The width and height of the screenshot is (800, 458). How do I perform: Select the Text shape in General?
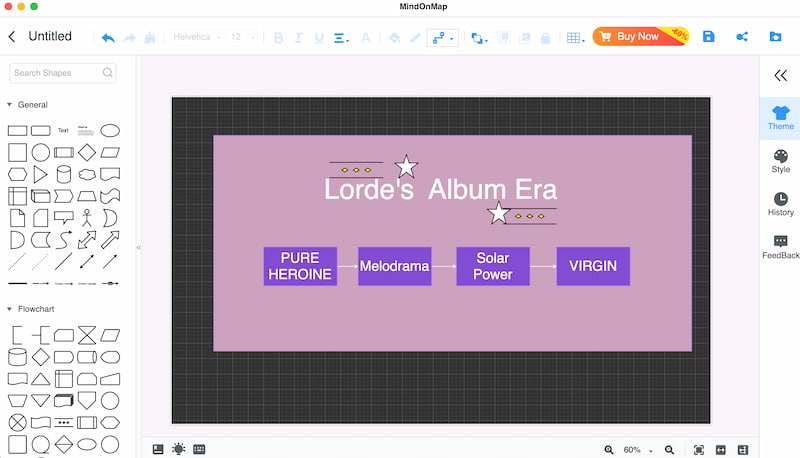click(63, 131)
